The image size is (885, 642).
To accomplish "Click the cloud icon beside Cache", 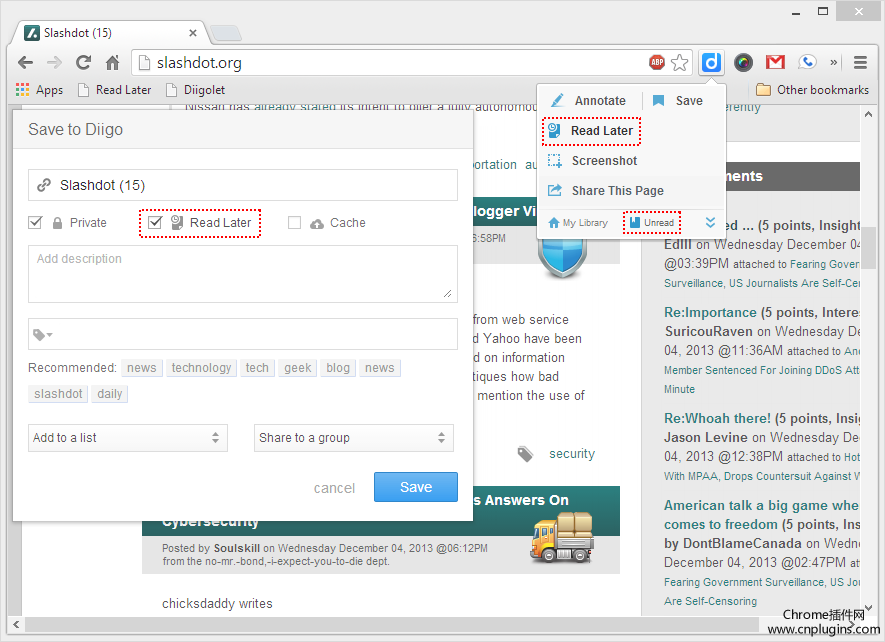I will 317,224.
